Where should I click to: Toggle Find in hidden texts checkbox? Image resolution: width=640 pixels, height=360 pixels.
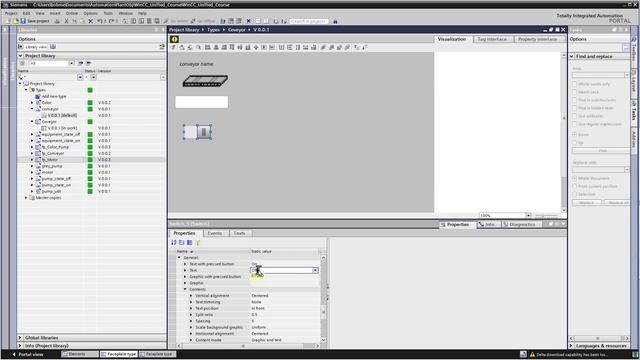coord(575,108)
